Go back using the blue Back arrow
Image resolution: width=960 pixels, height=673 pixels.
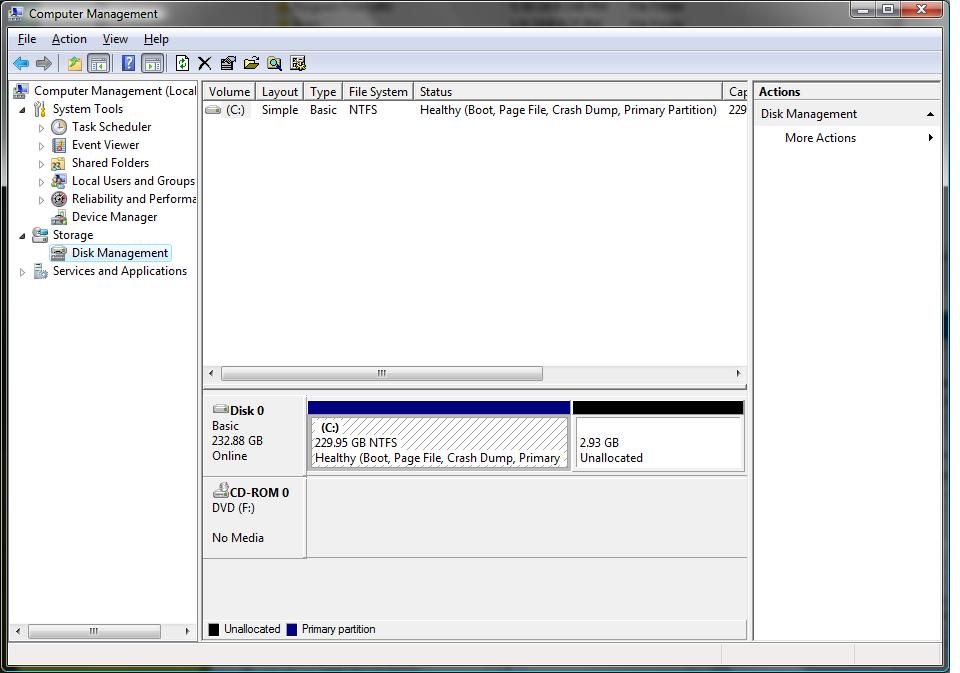tap(21, 63)
